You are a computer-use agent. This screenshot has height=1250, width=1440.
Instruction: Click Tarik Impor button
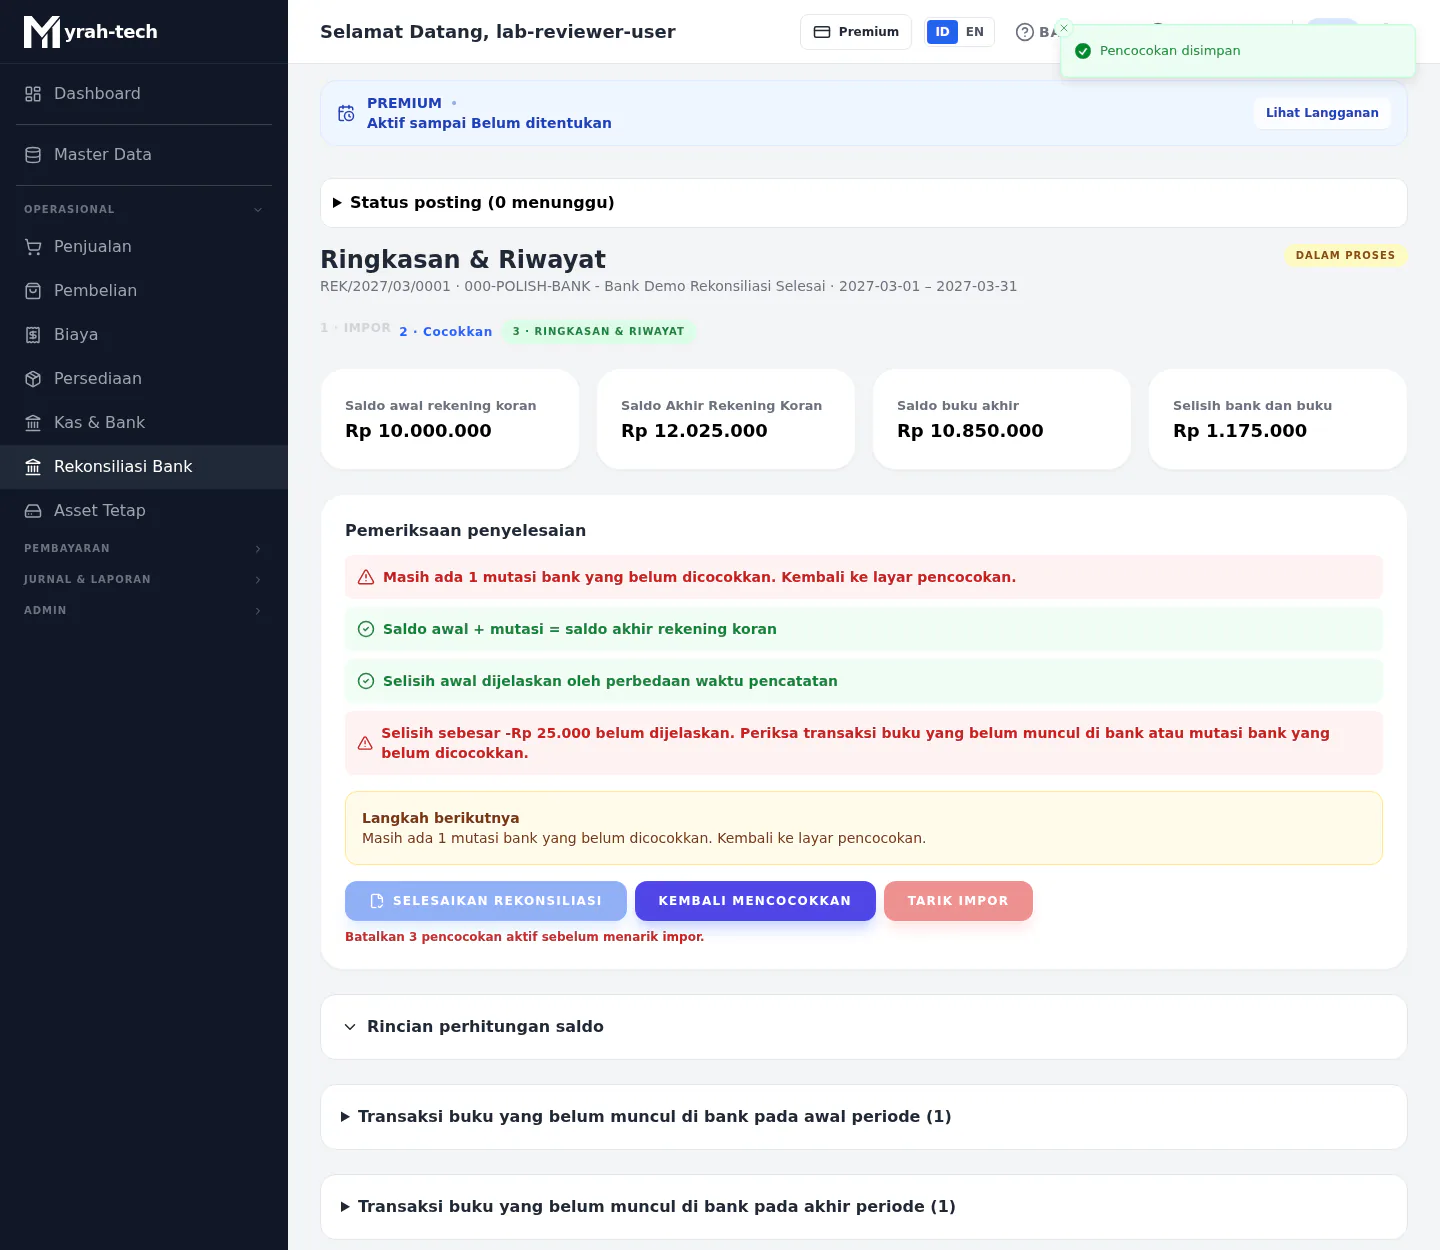[958, 901]
